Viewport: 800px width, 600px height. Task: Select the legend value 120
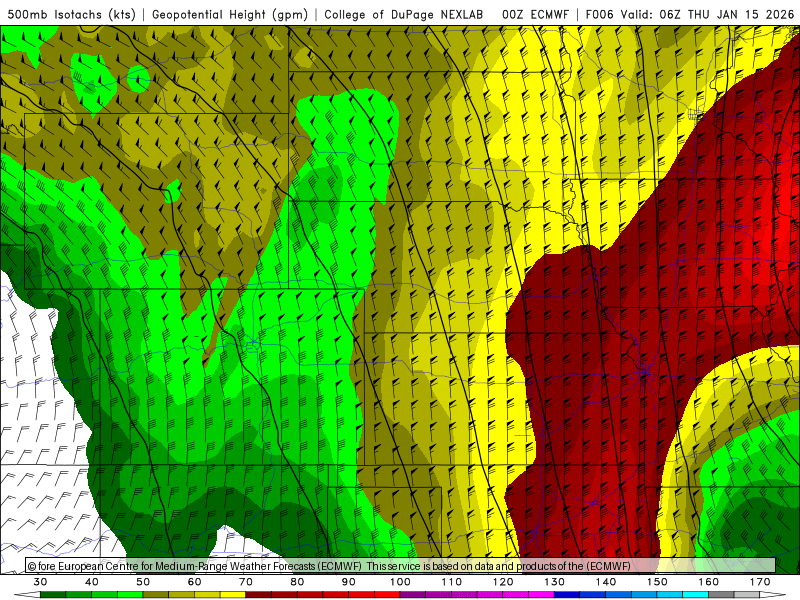tap(503, 582)
